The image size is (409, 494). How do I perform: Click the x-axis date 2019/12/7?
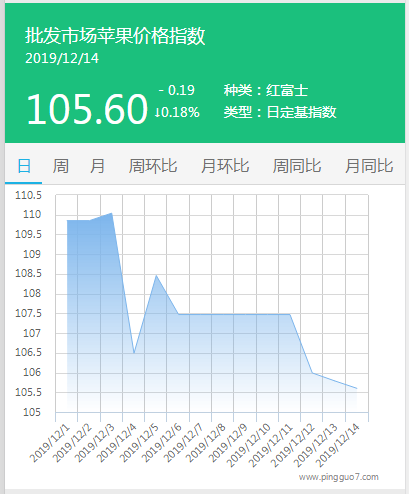point(184,443)
